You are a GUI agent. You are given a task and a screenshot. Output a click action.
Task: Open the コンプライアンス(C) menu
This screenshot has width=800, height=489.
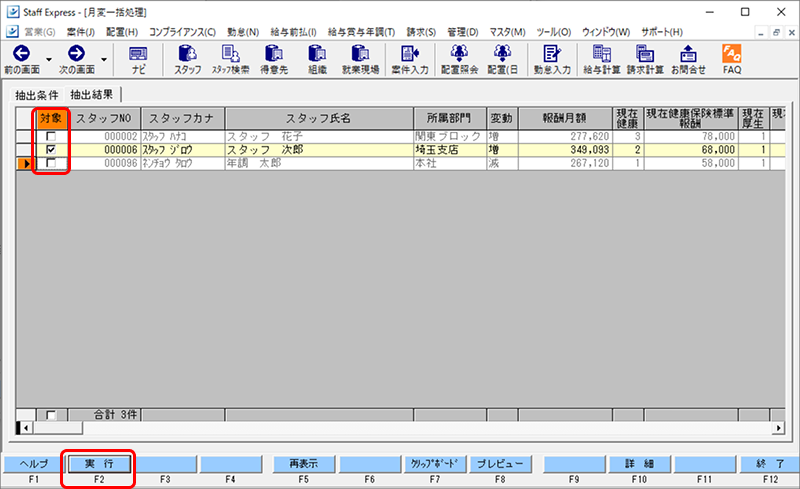coord(182,32)
